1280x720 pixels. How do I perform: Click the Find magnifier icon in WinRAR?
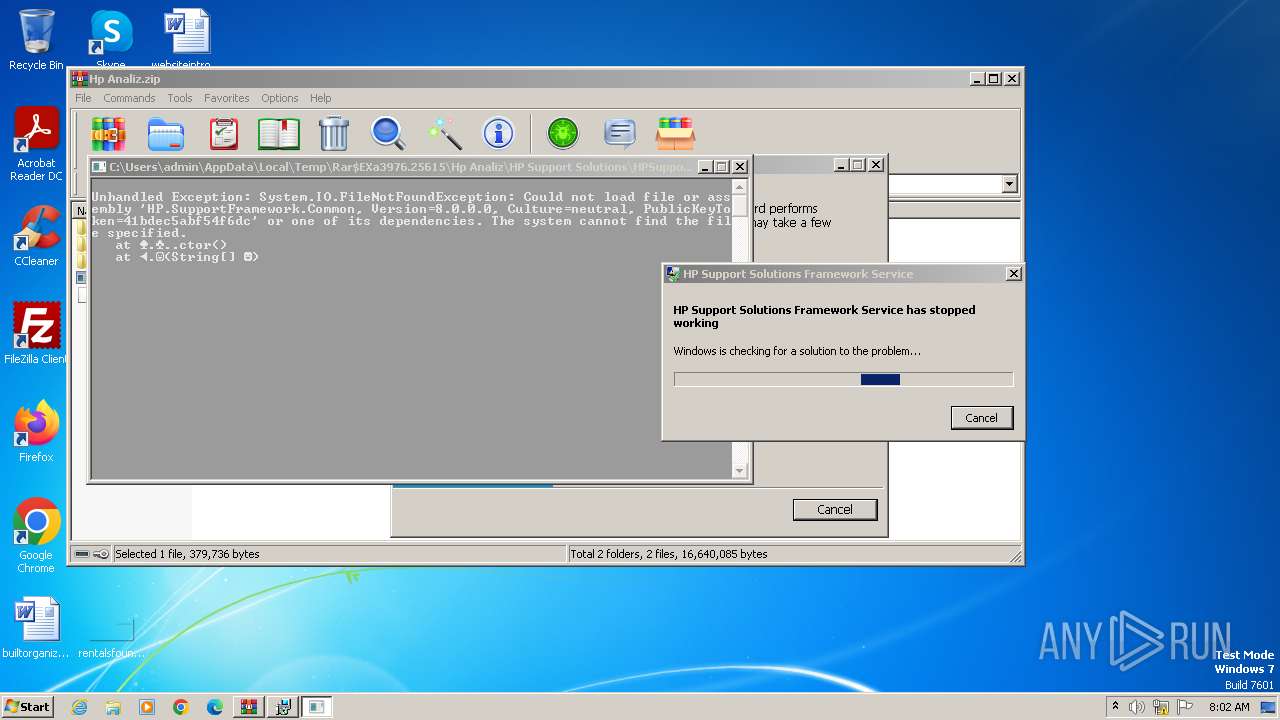[x=388, y=133]
